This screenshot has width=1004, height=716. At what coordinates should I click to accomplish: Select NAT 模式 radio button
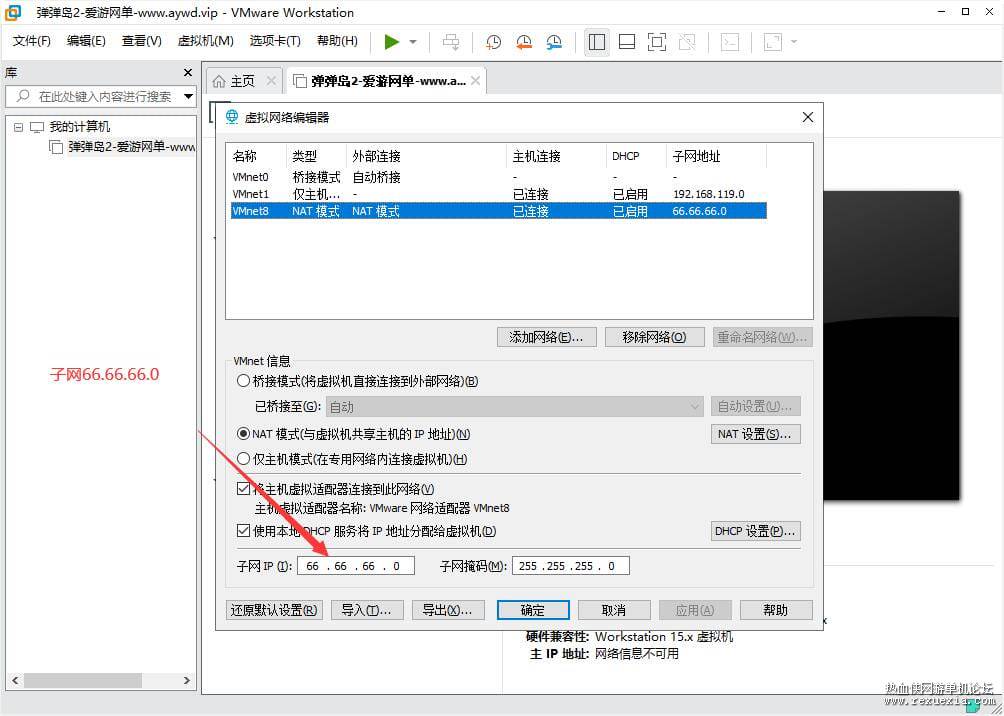tap(243, 434)
